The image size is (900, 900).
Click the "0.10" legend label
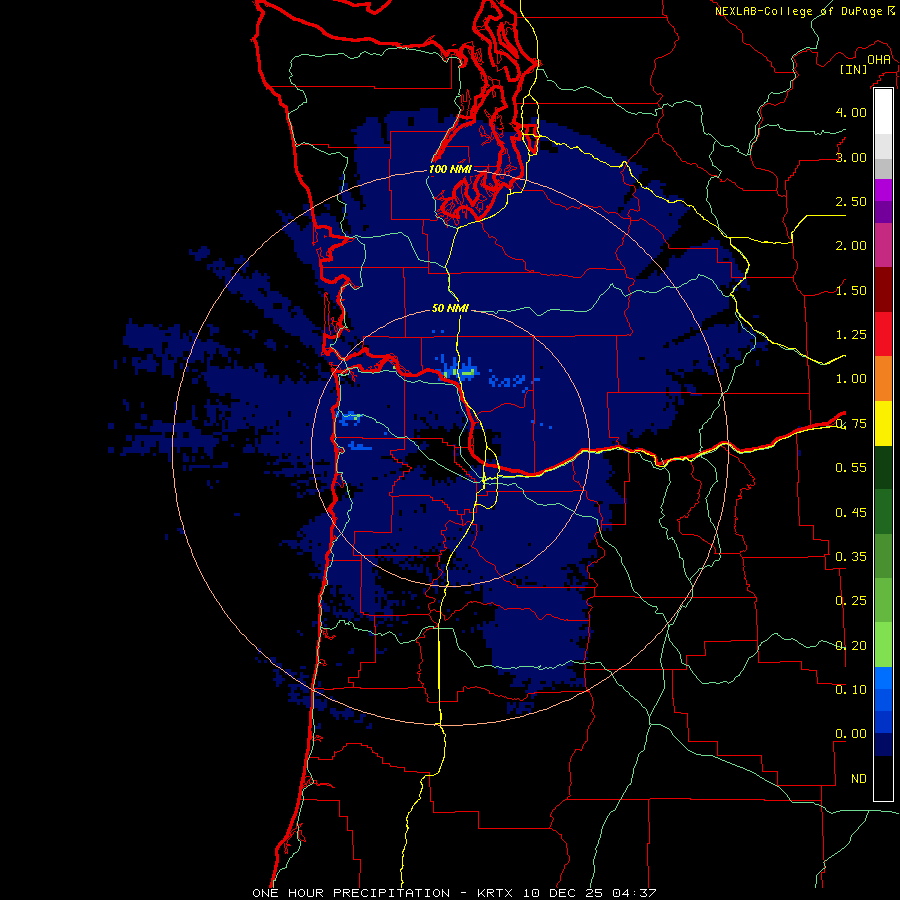tap(851, 690)
